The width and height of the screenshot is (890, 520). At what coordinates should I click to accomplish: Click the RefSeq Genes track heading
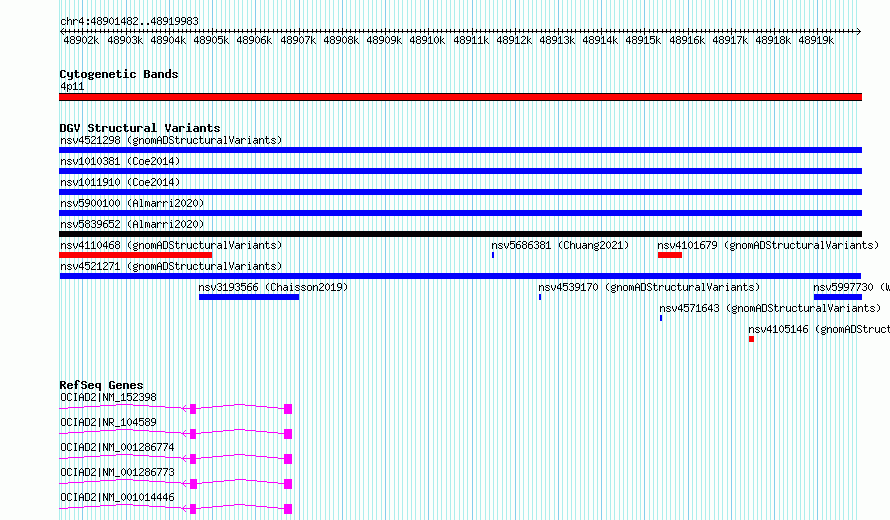(x=101, y=385)
